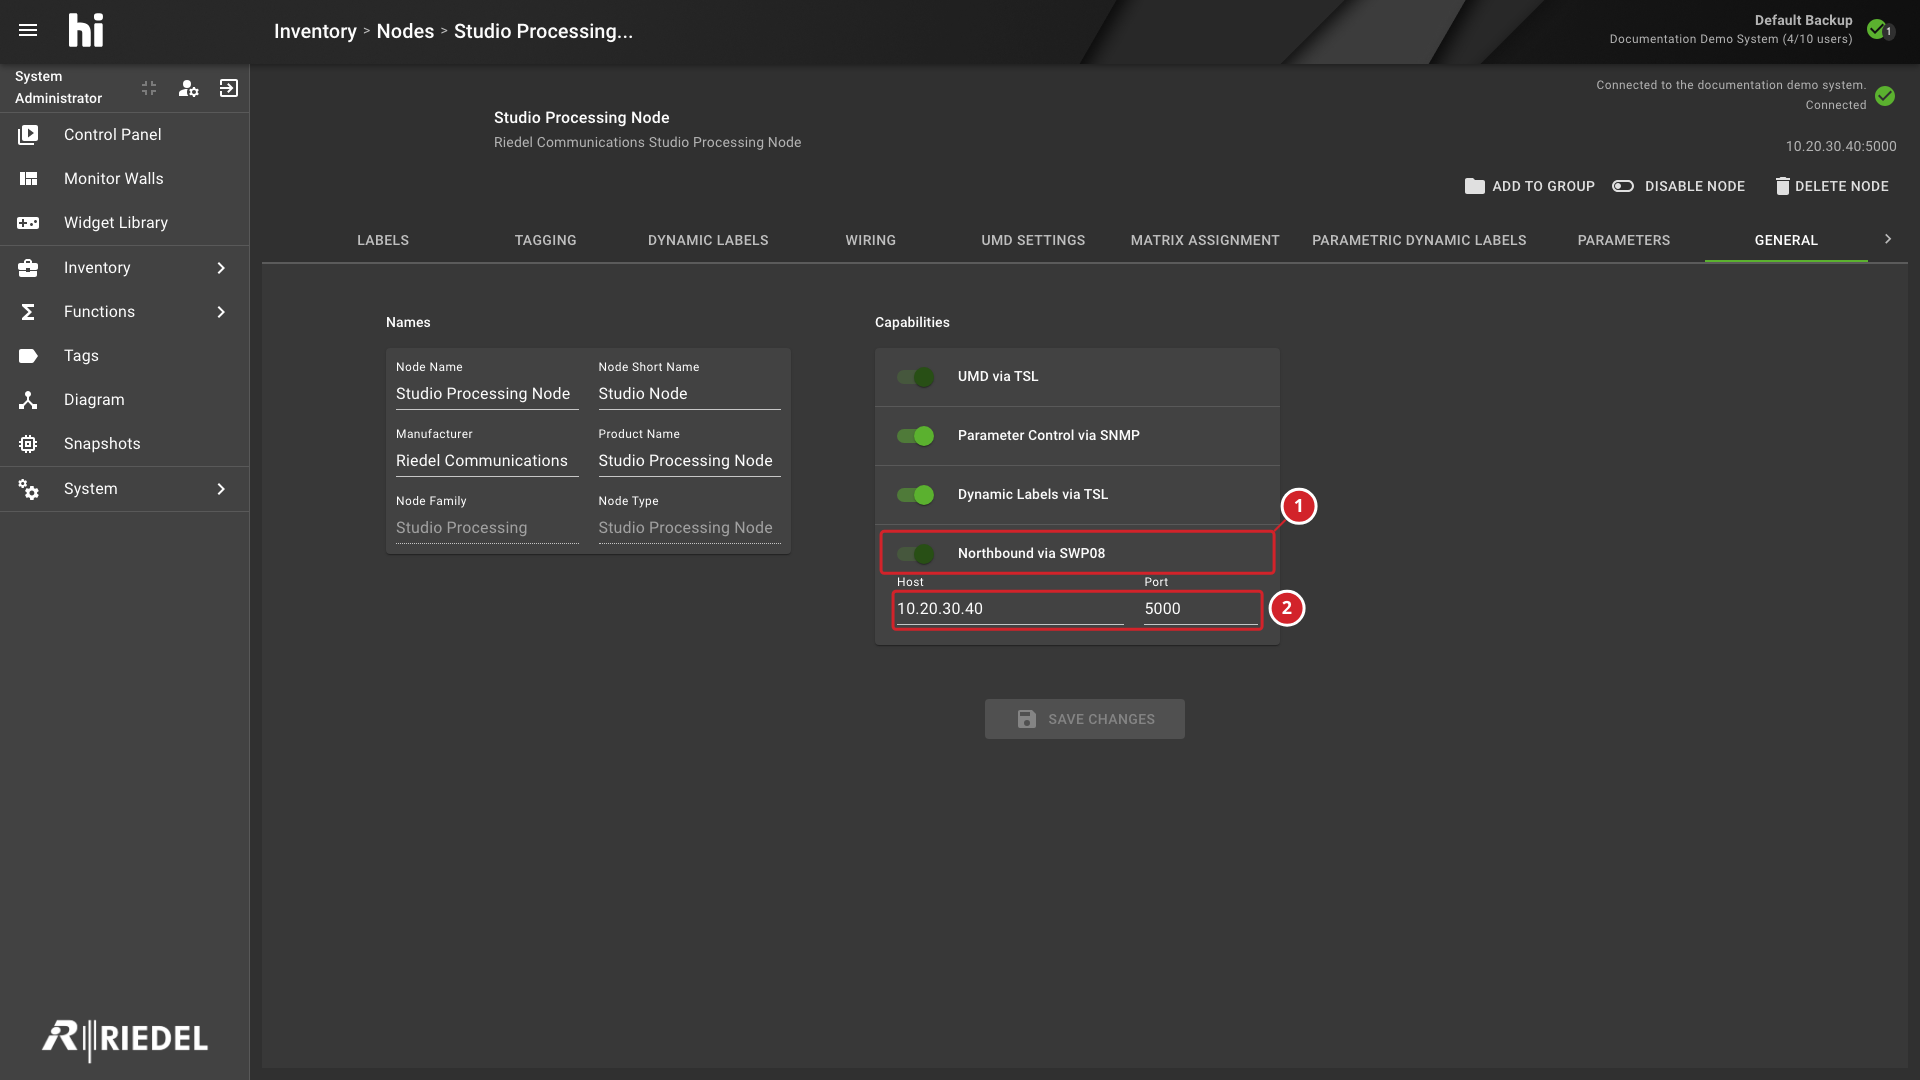Click the 10.20.30.40:5000 address text

point(1841,146)
